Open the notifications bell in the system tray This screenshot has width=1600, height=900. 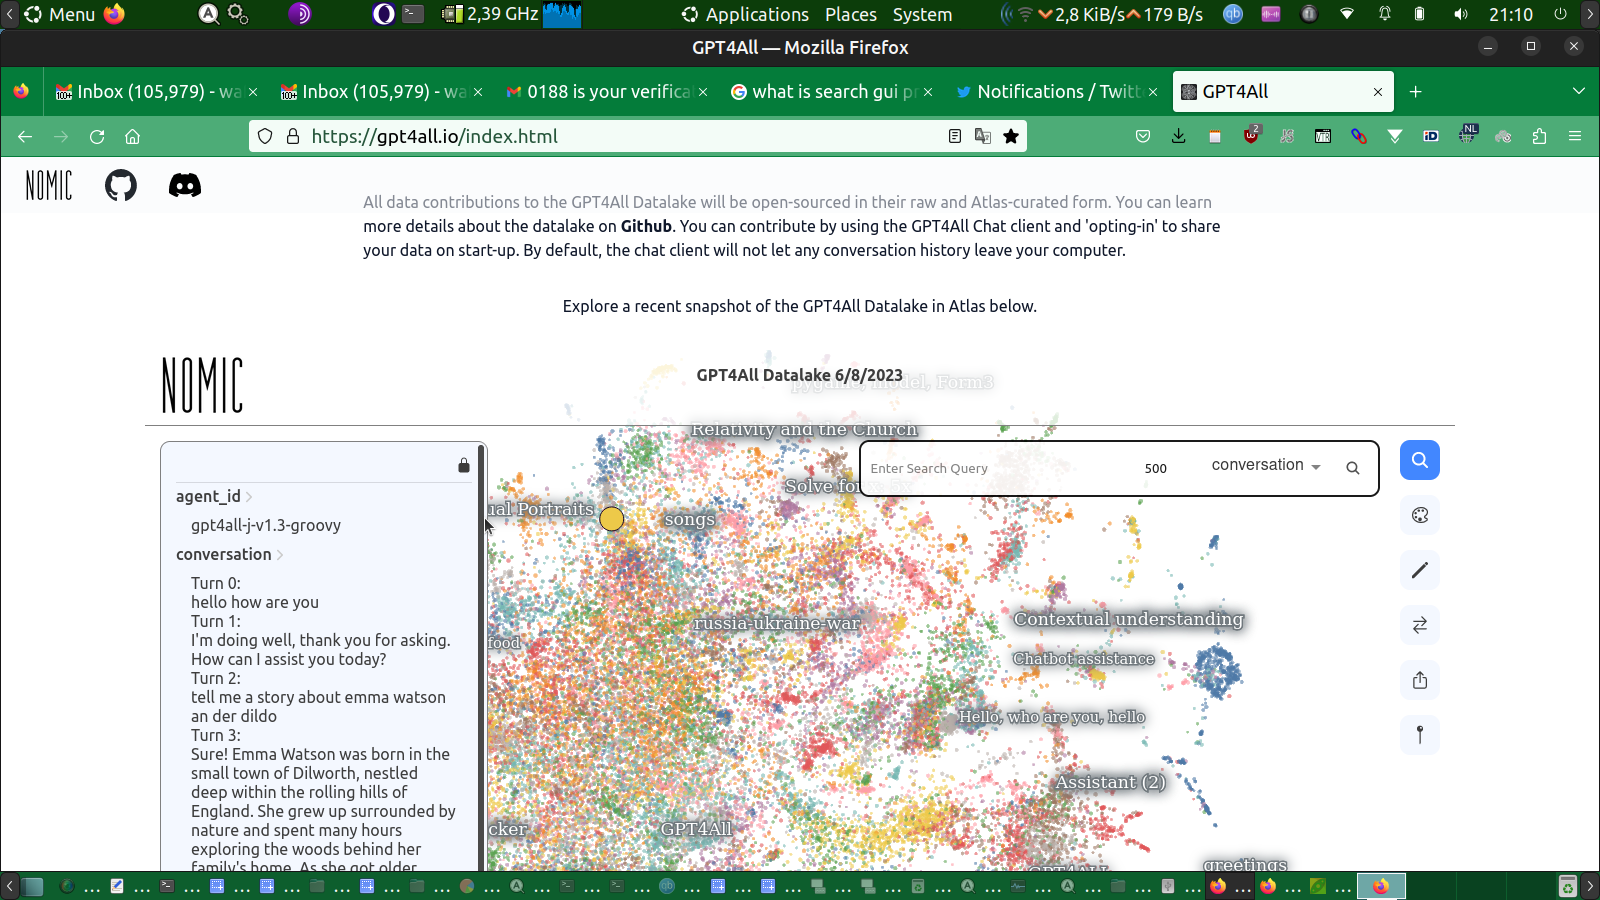[x=1385, y=14]
